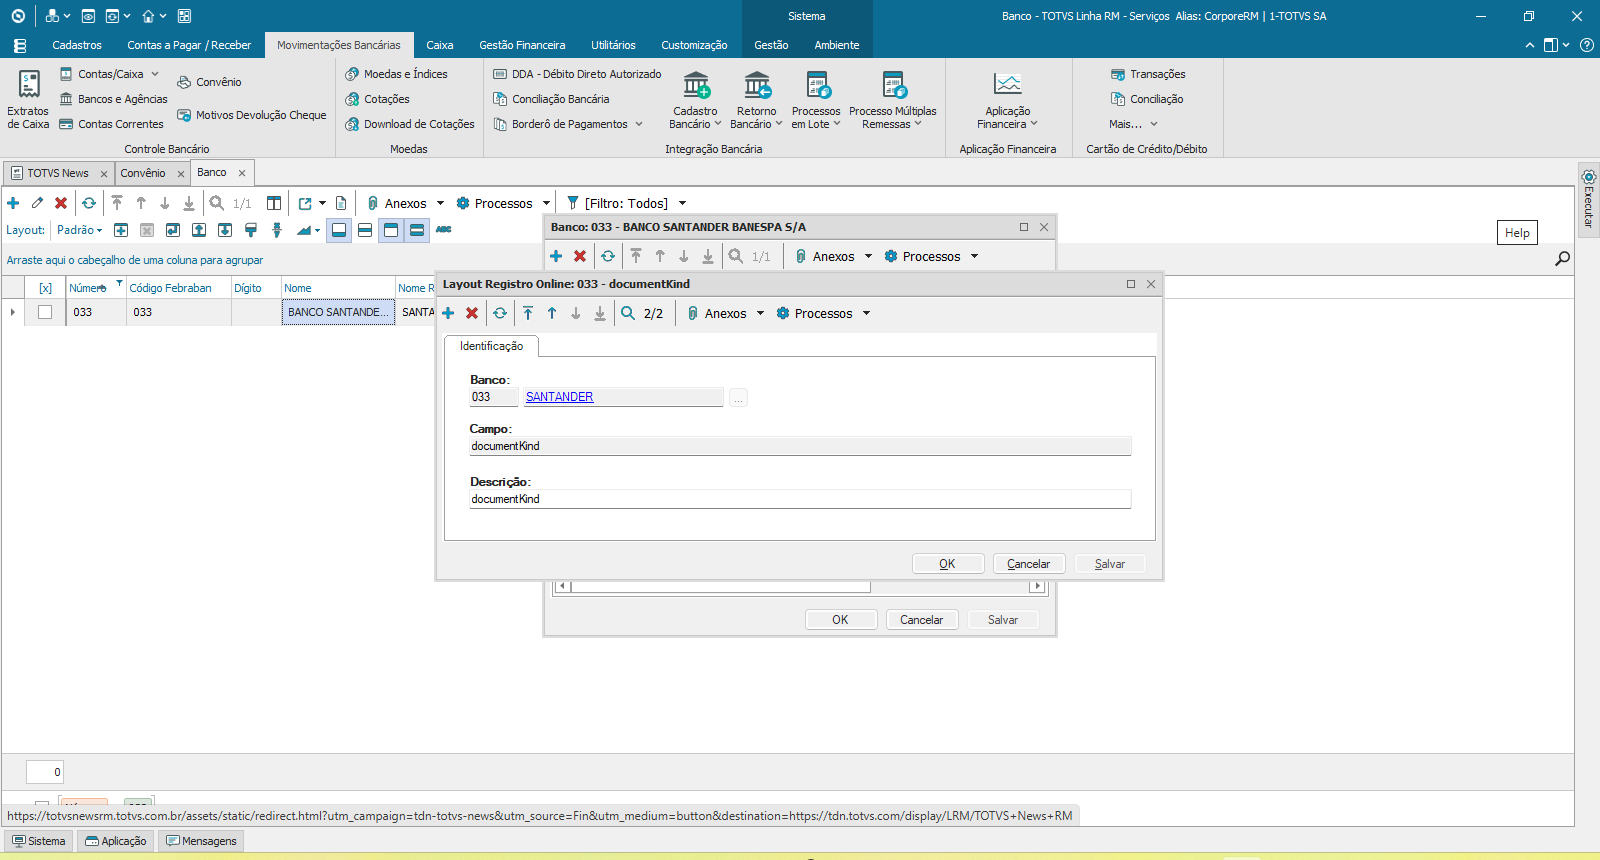Image resolution: width=1600 pixels, height=860 pixels.
Task: Click the Descrição input field
Action: click(800, 499)
